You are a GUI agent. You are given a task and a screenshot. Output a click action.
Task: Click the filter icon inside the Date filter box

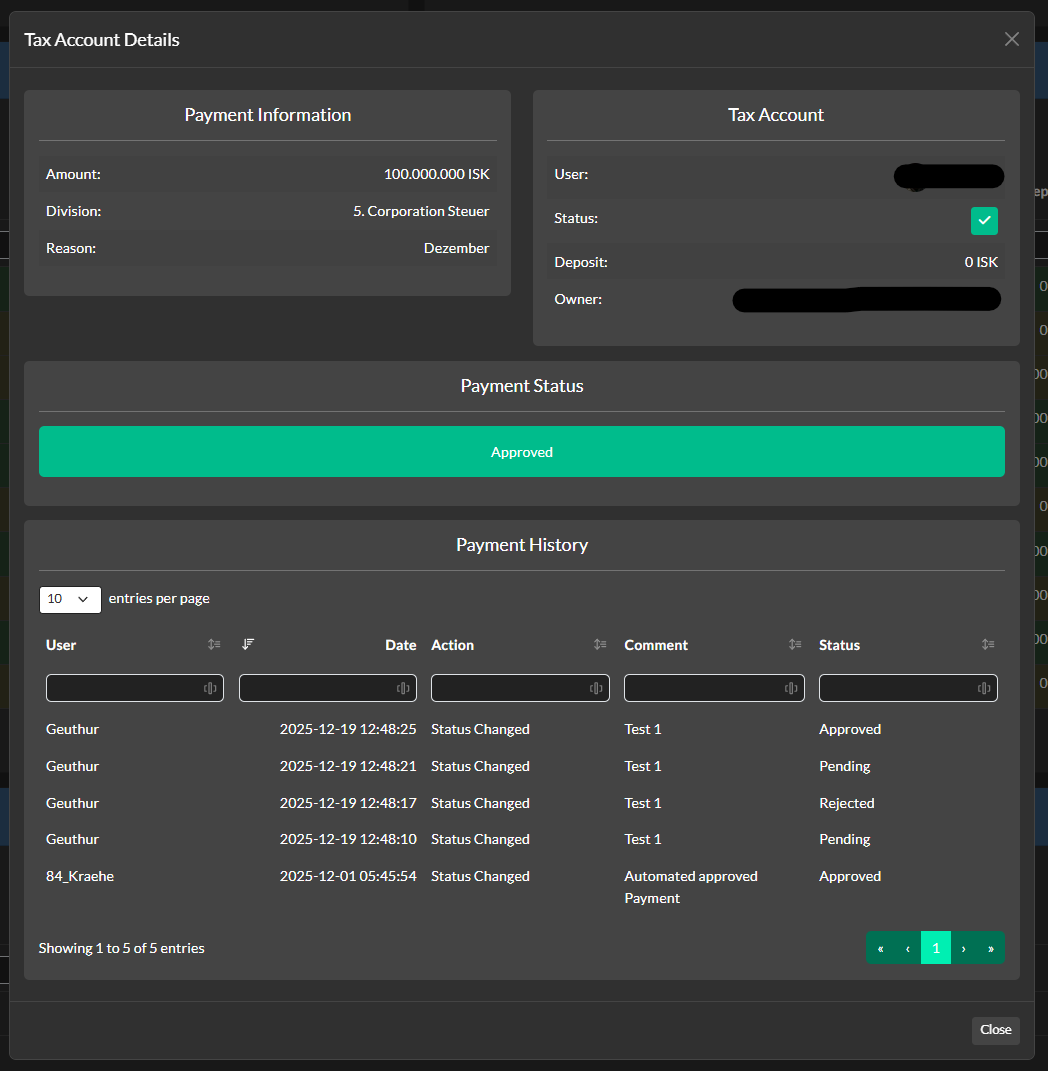(x=405, y=688)
